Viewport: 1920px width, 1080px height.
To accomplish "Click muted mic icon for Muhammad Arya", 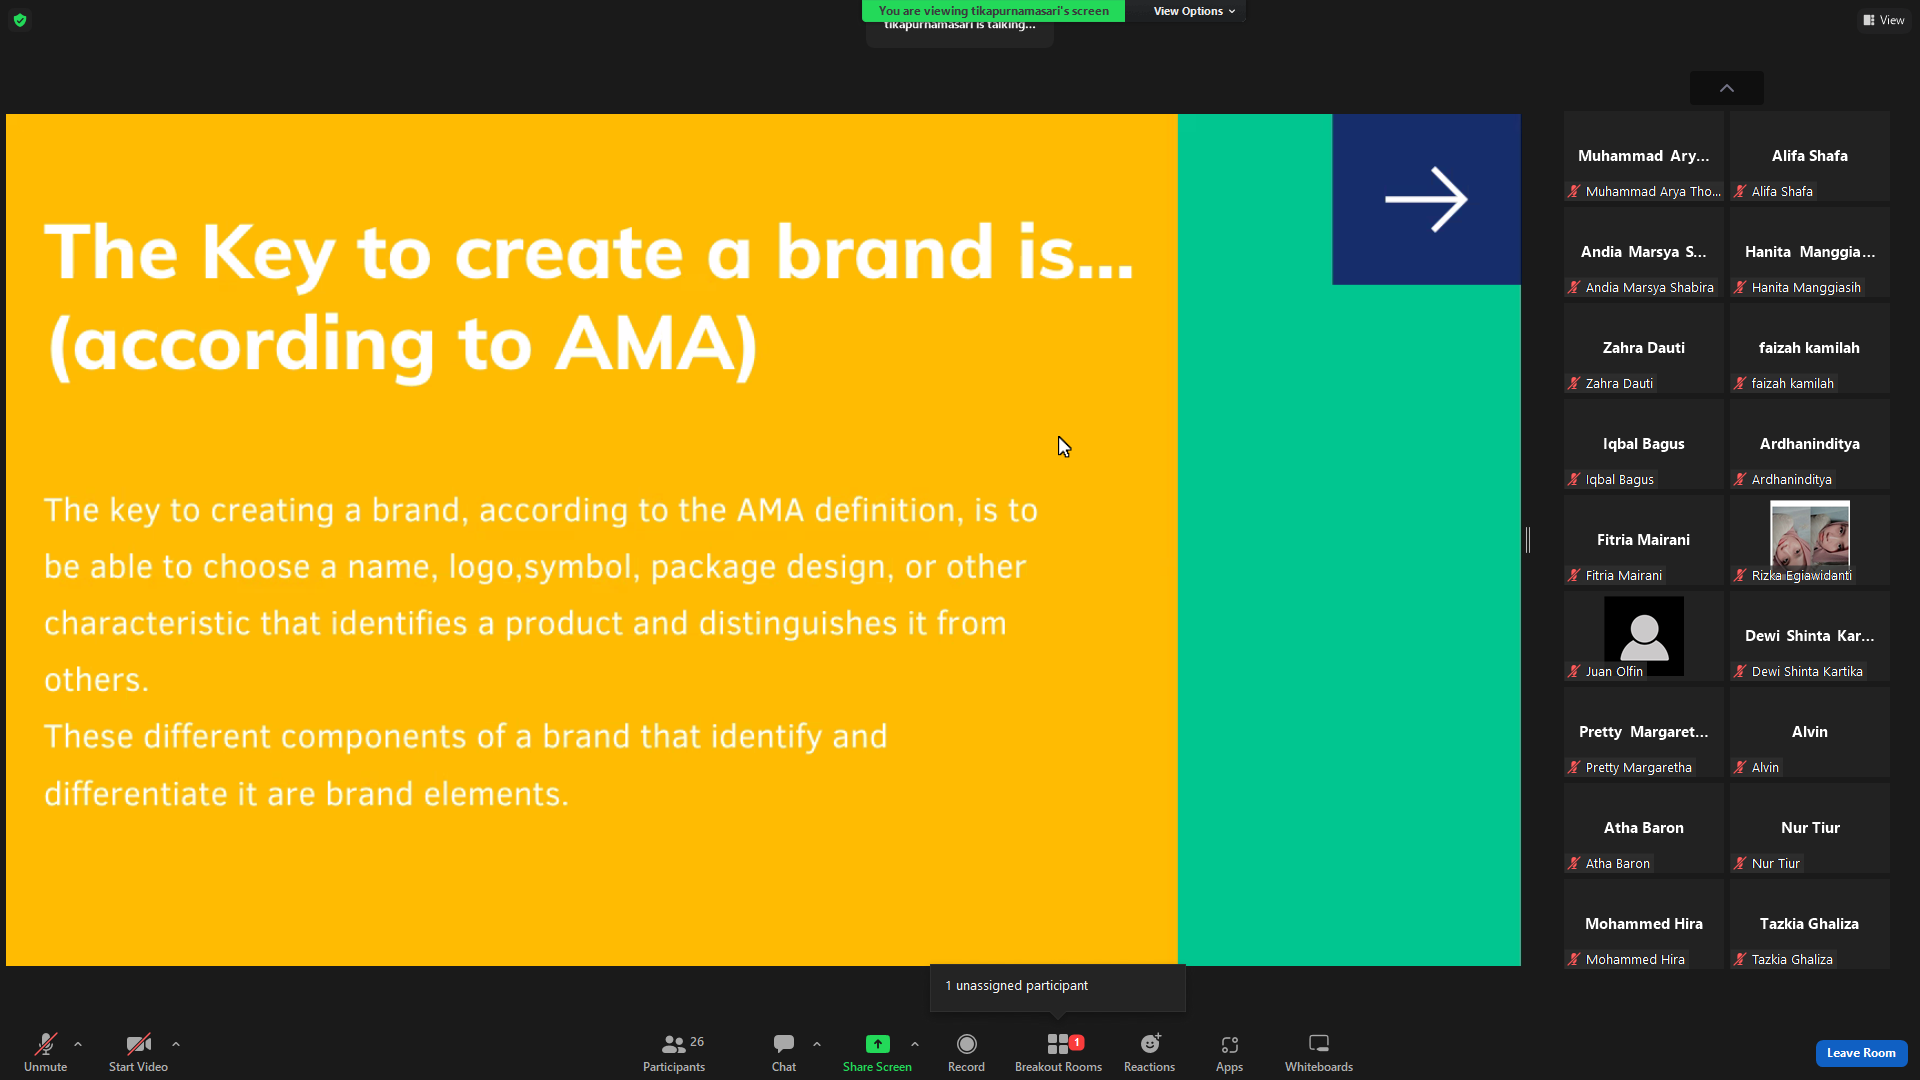I will [1574, 191].
